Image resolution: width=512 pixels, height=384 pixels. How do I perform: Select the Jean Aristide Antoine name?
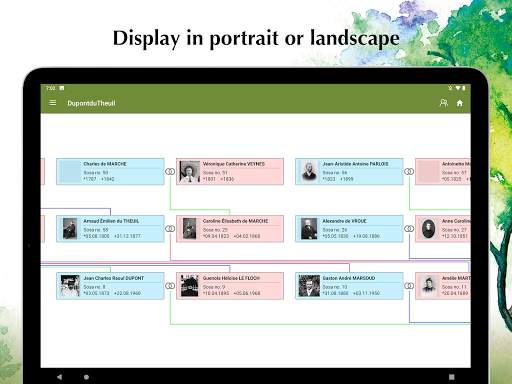pyautogui.click(x=355, y=164)
